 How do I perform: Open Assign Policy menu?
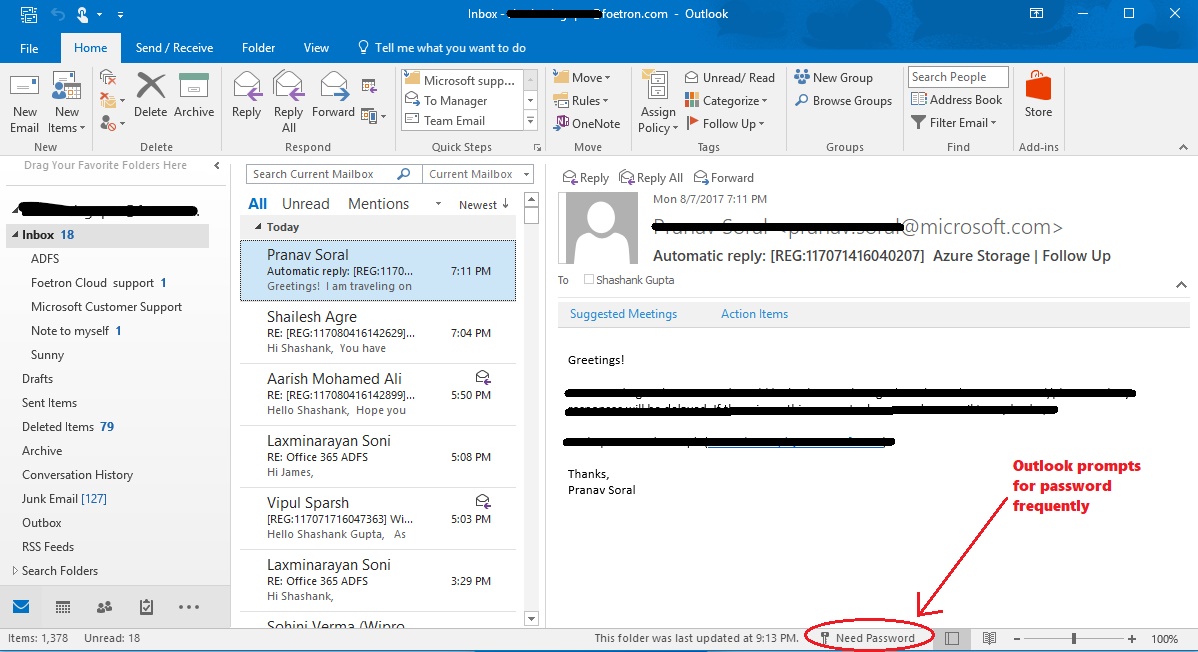coord(657,102)
